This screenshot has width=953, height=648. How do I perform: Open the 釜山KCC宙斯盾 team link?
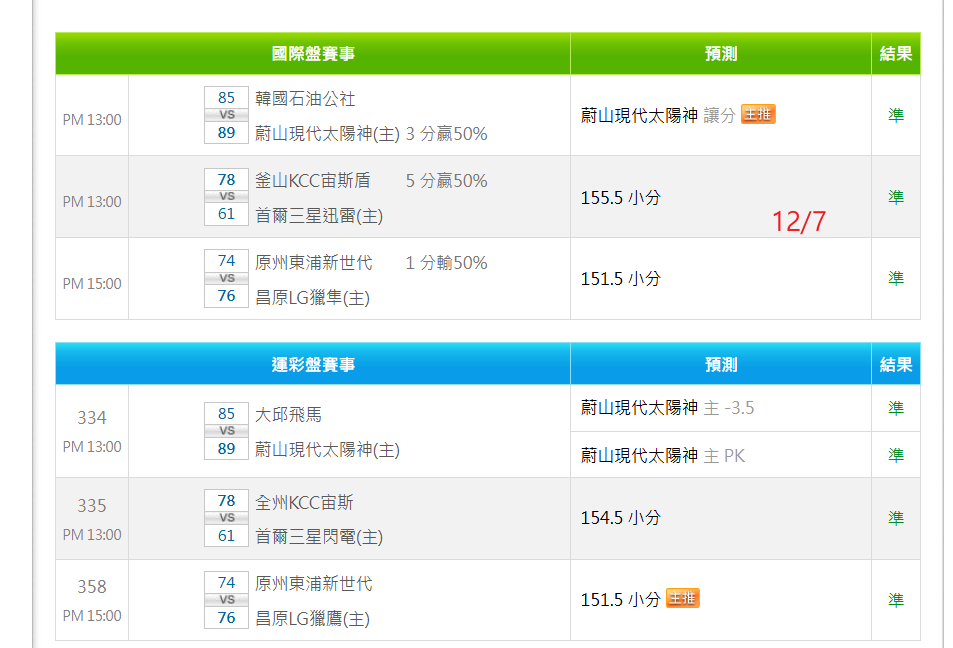pos(313,181)
